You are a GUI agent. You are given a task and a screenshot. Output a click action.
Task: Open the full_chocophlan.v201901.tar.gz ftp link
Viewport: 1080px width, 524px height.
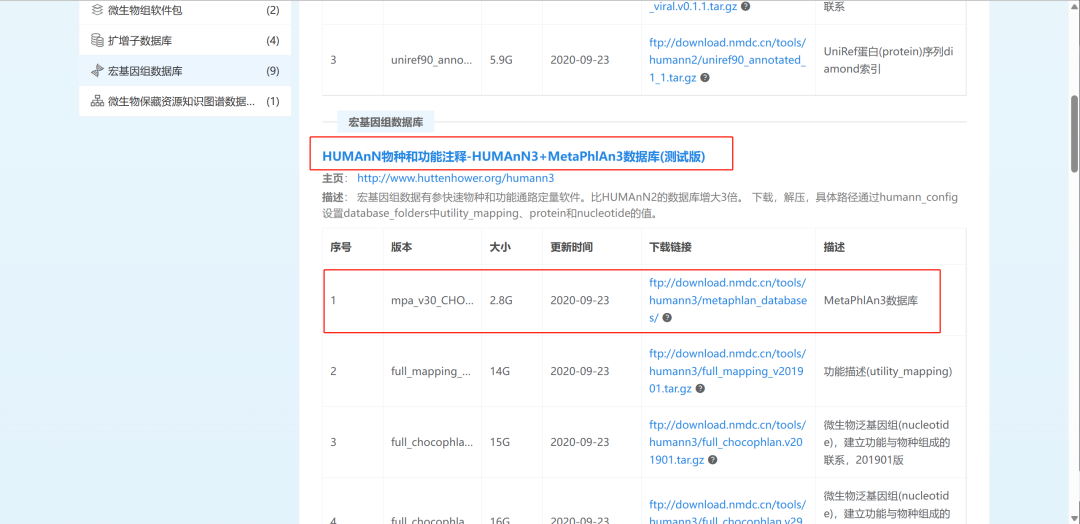[x=727, y=442]
